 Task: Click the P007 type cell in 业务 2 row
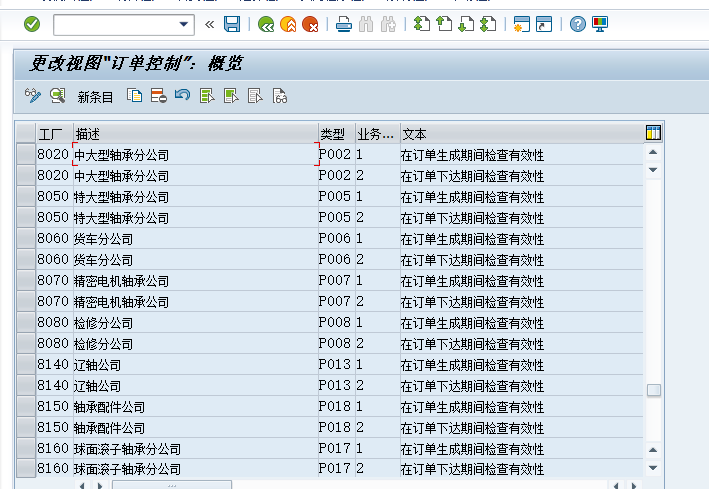coord(335,301)
